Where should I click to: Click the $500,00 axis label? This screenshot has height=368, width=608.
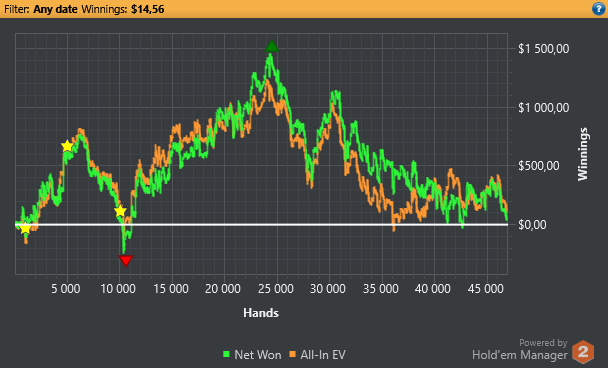(x=539, y=166)
